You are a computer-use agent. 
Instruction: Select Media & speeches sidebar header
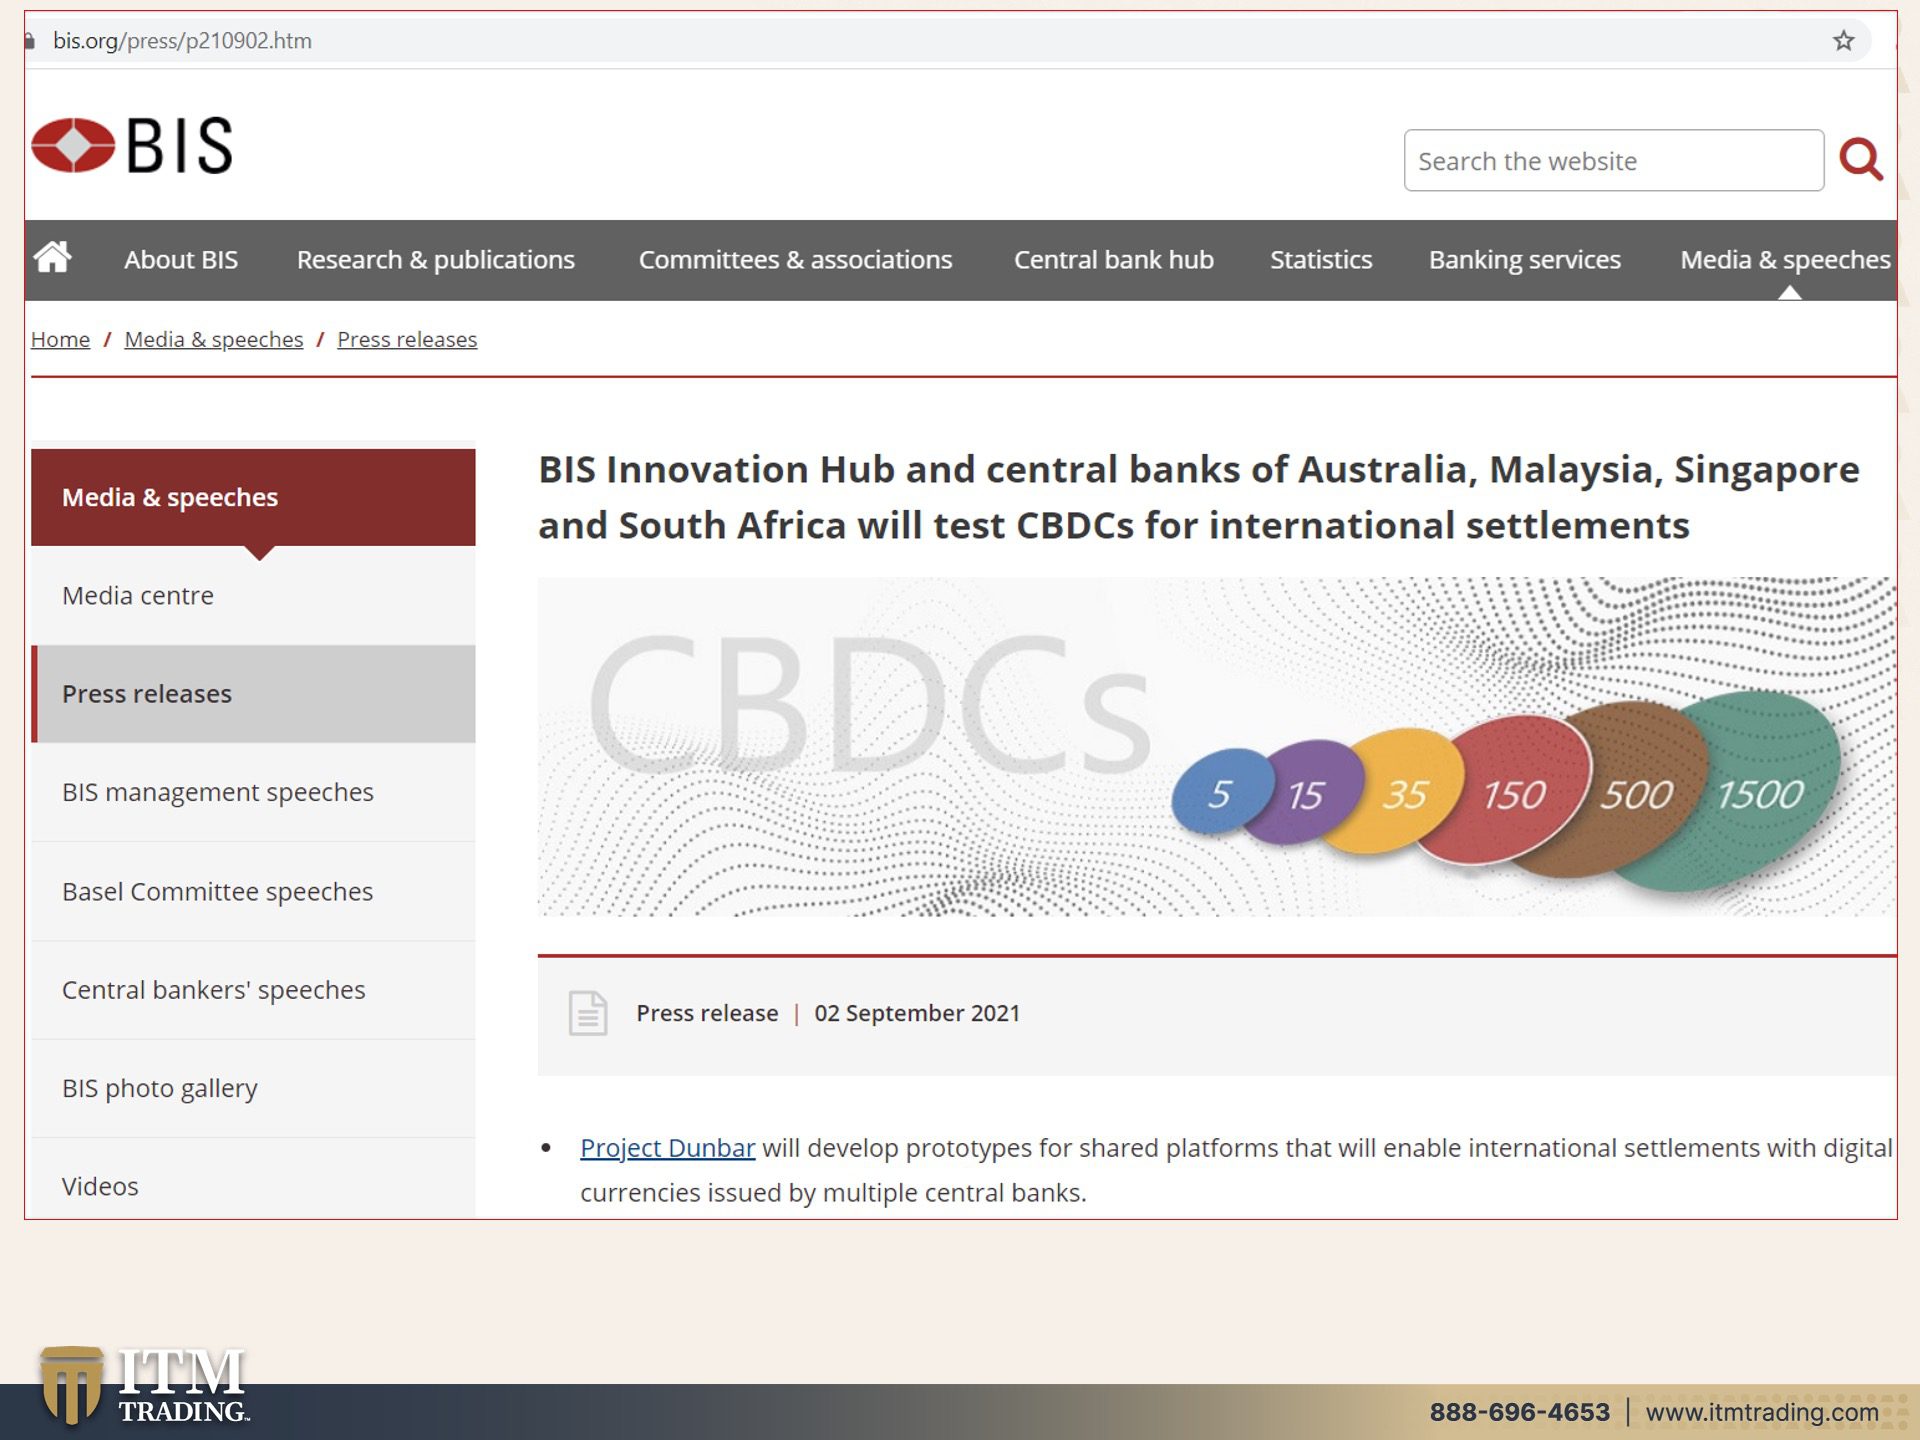253,497
